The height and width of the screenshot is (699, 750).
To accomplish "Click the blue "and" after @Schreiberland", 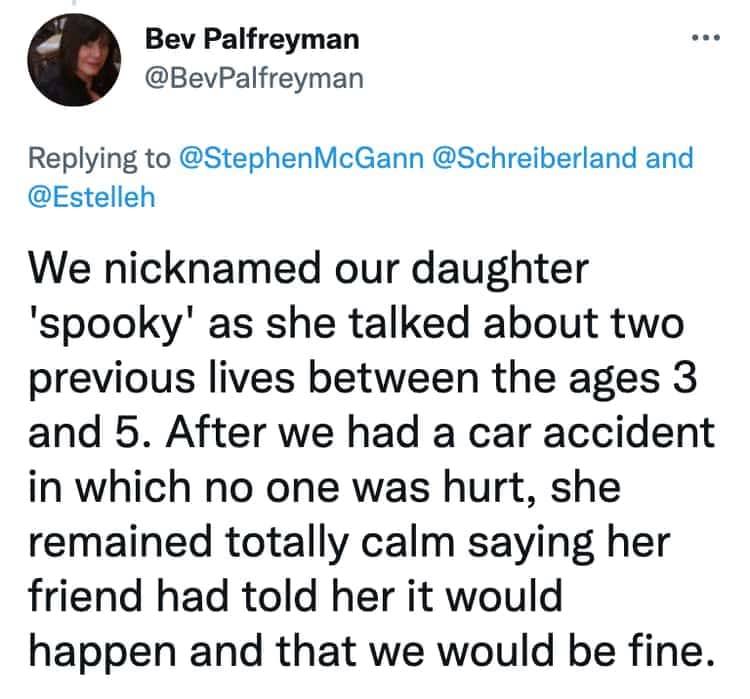I will pos(669,159).
